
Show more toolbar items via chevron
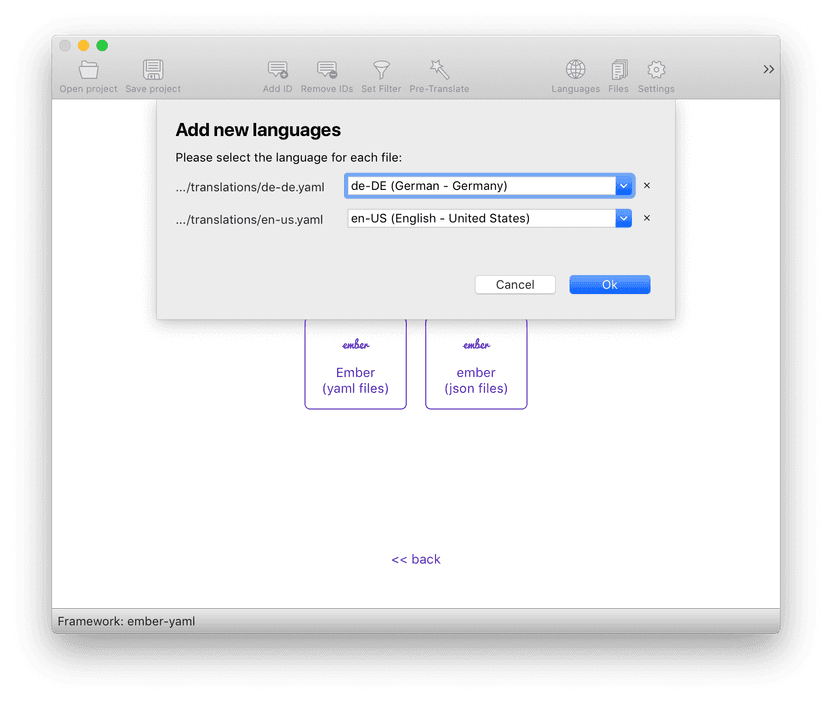point(768,69)
